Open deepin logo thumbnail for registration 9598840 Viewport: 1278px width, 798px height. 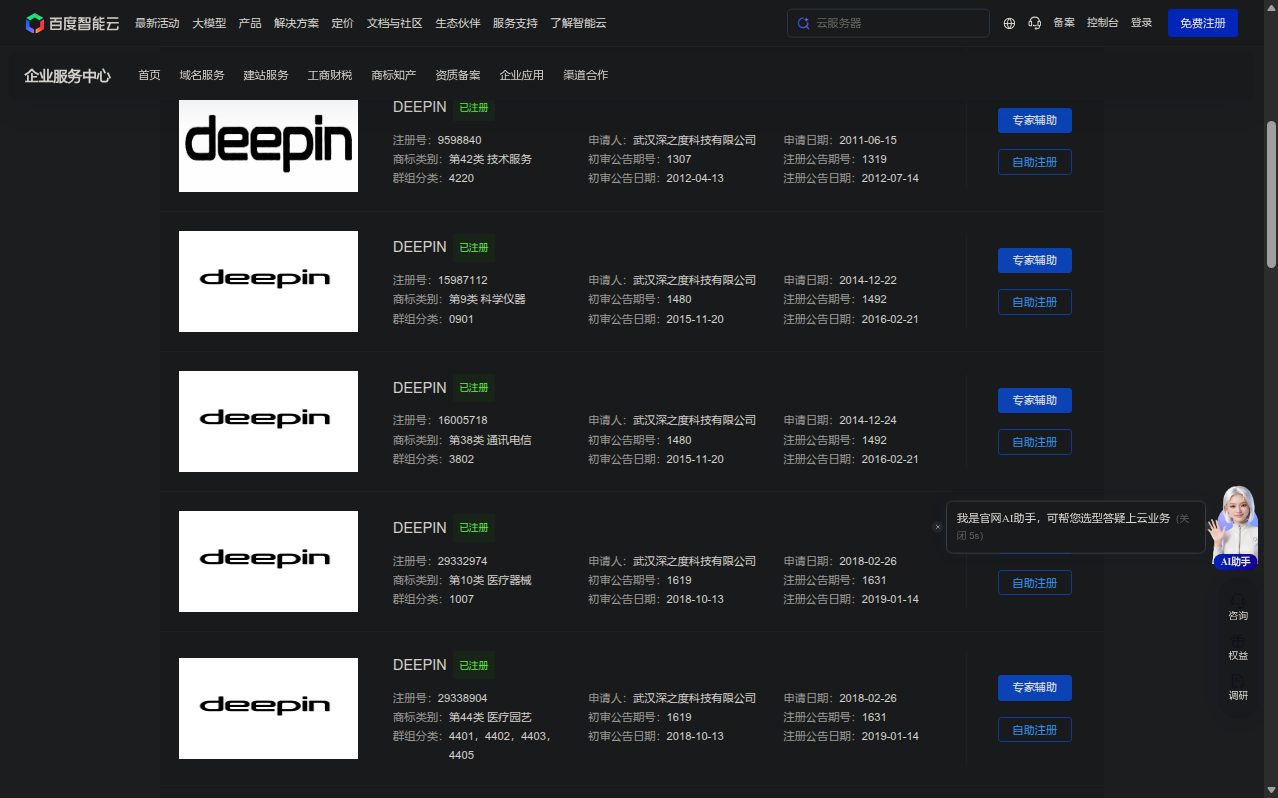click(x=268, y=145)
